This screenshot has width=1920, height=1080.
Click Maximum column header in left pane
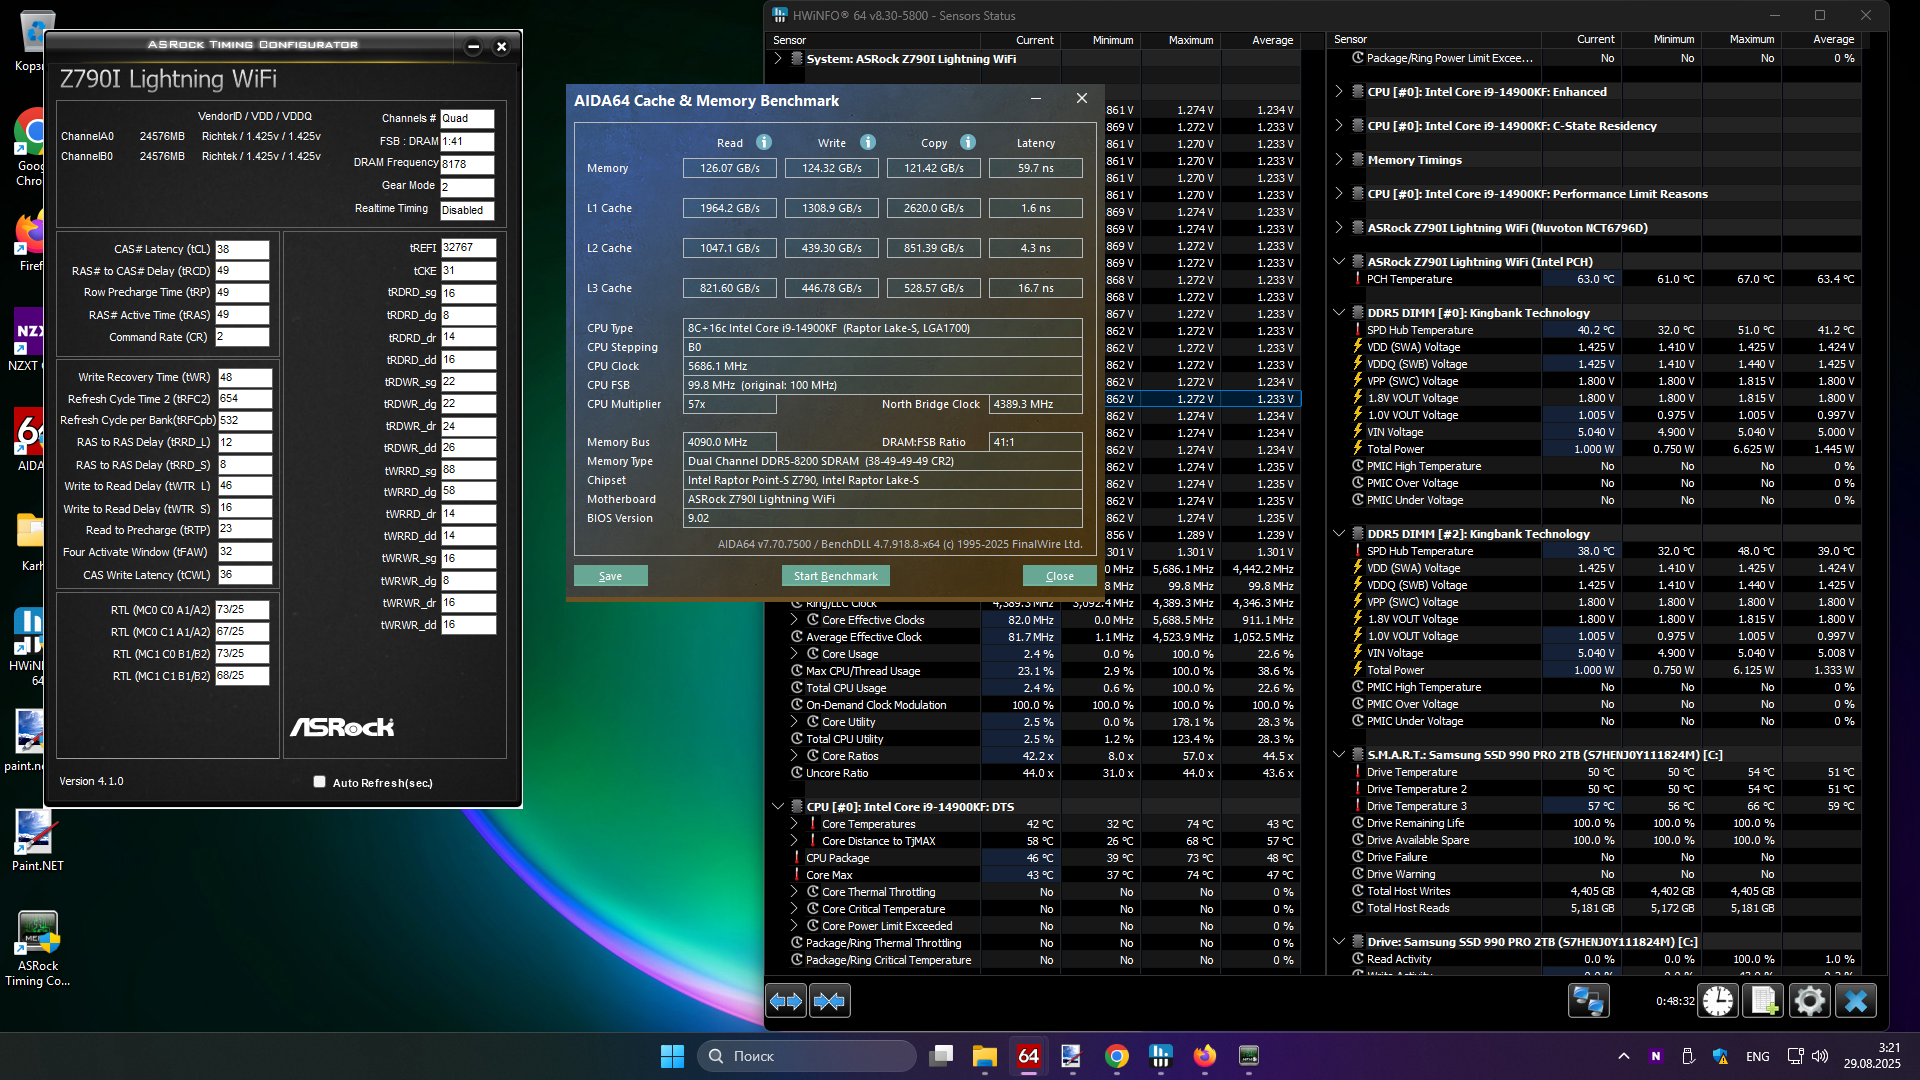click(x=1180, y=40)
